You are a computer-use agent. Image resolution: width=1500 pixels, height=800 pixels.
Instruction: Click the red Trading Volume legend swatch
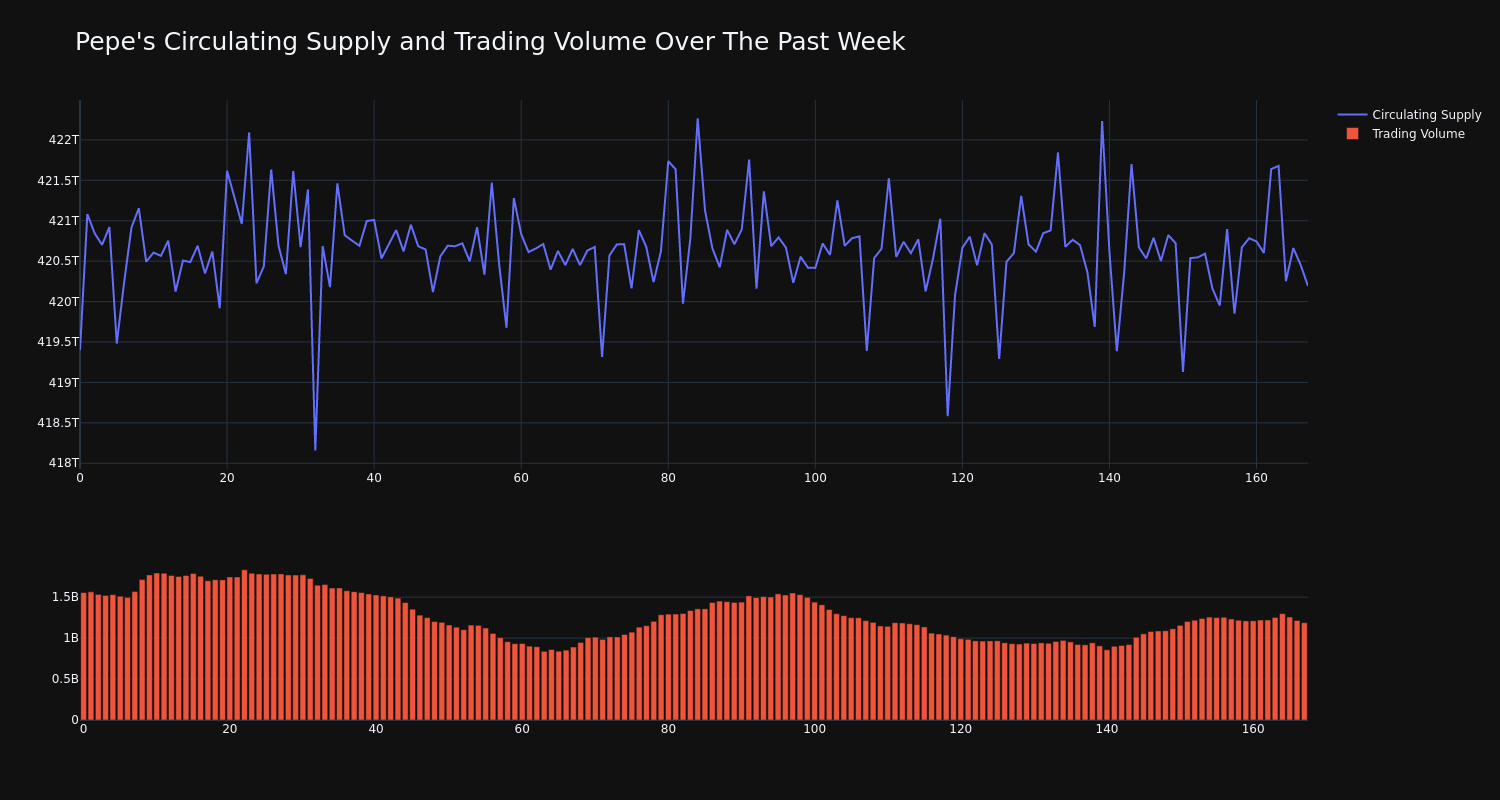coord(1352,134)
